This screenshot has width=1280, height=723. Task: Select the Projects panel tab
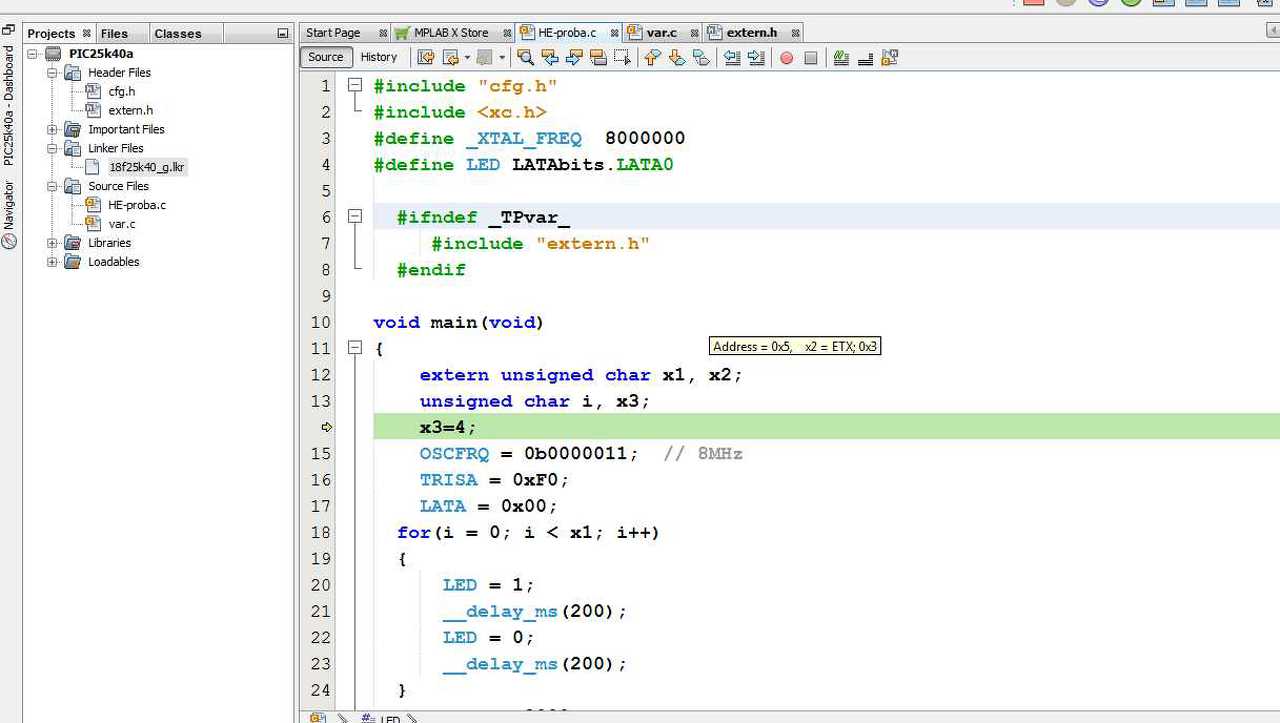pos(51,34)
